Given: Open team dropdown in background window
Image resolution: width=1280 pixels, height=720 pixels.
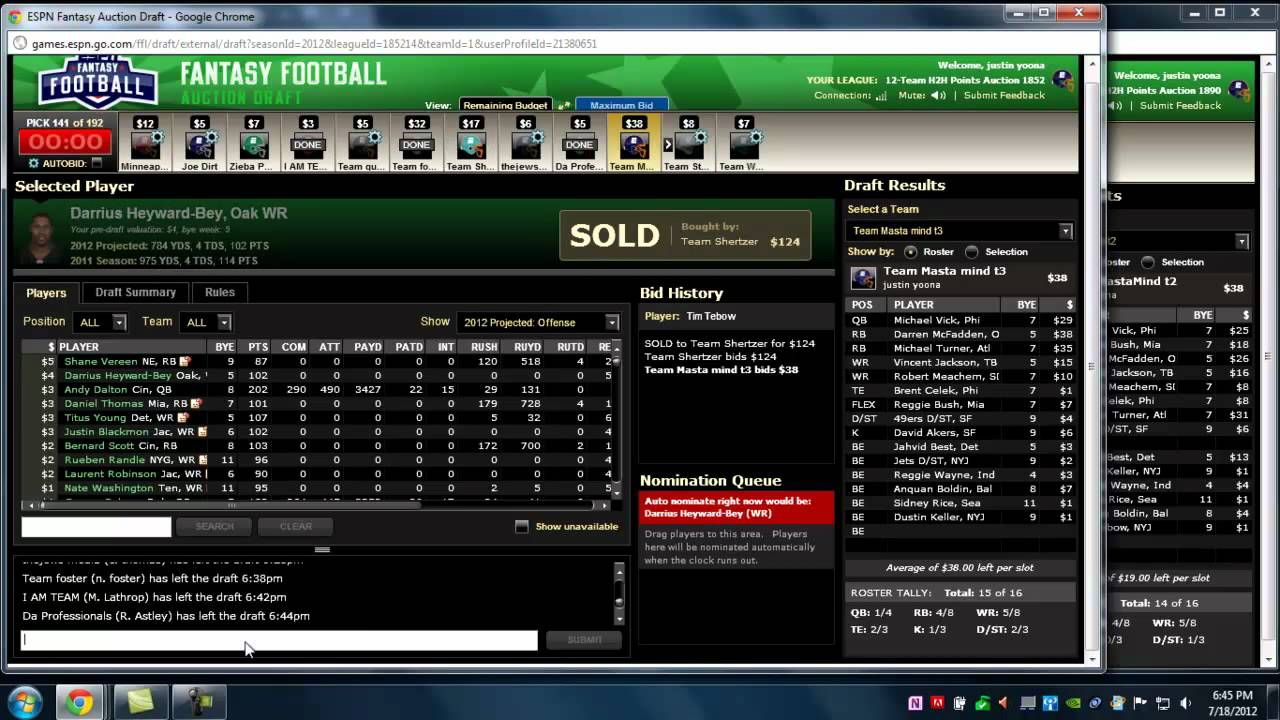Looking at the screenshot, I should pos(1180,241).
